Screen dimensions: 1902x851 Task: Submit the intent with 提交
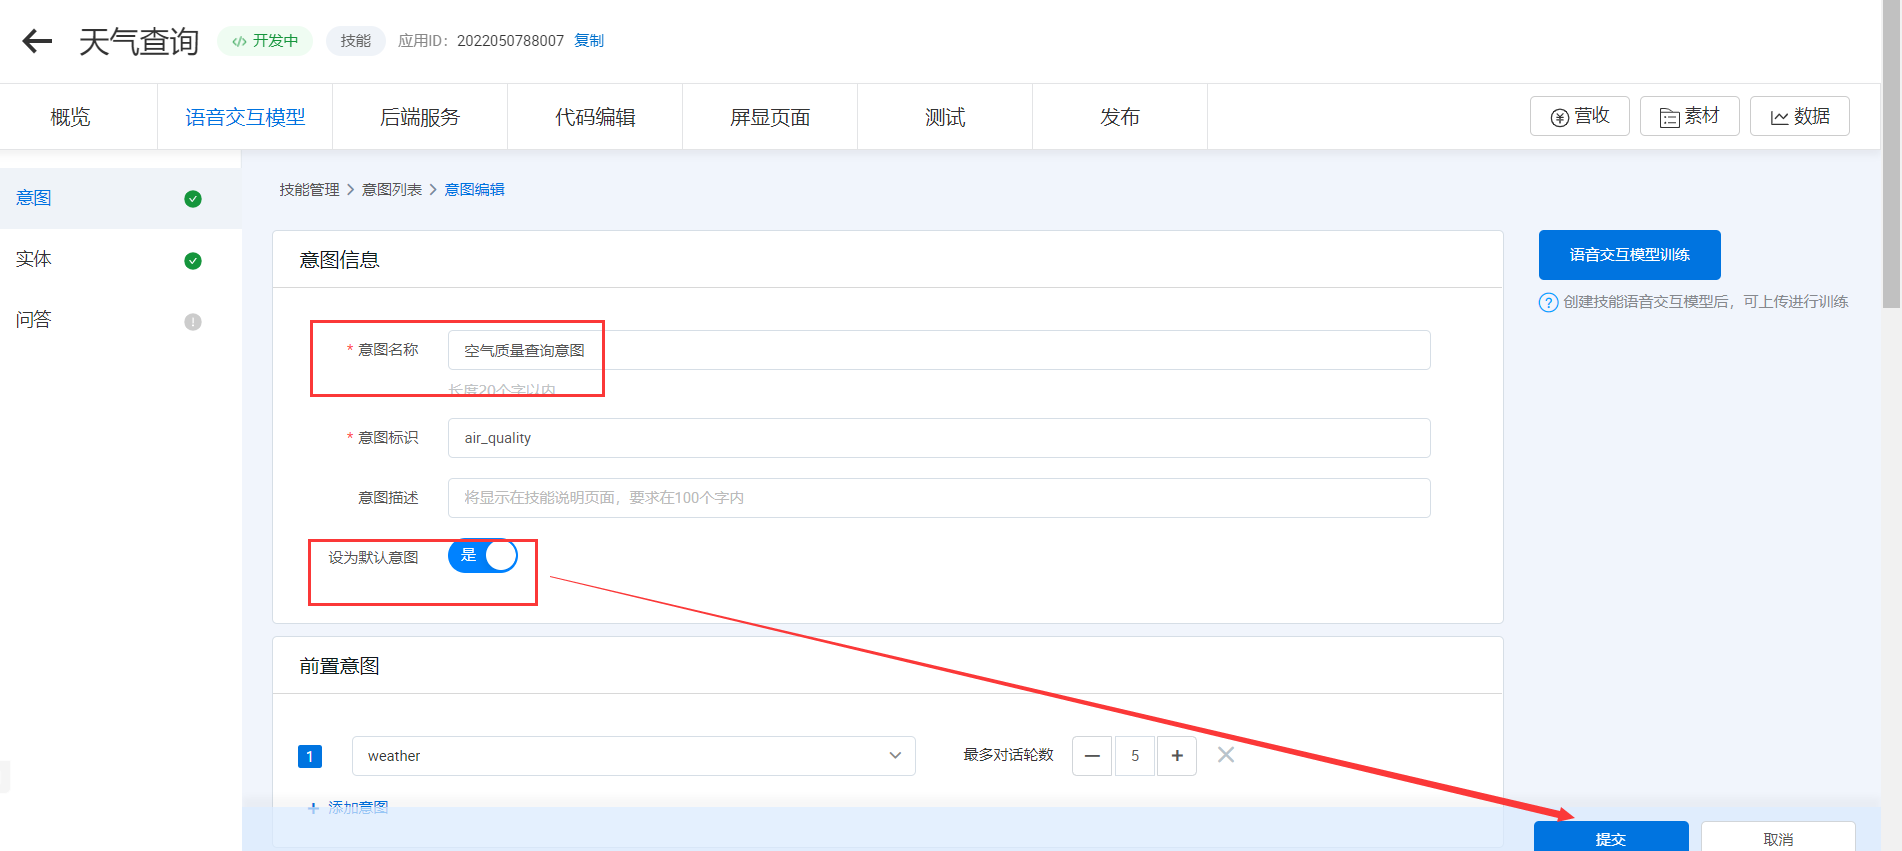click(1611, 837)
